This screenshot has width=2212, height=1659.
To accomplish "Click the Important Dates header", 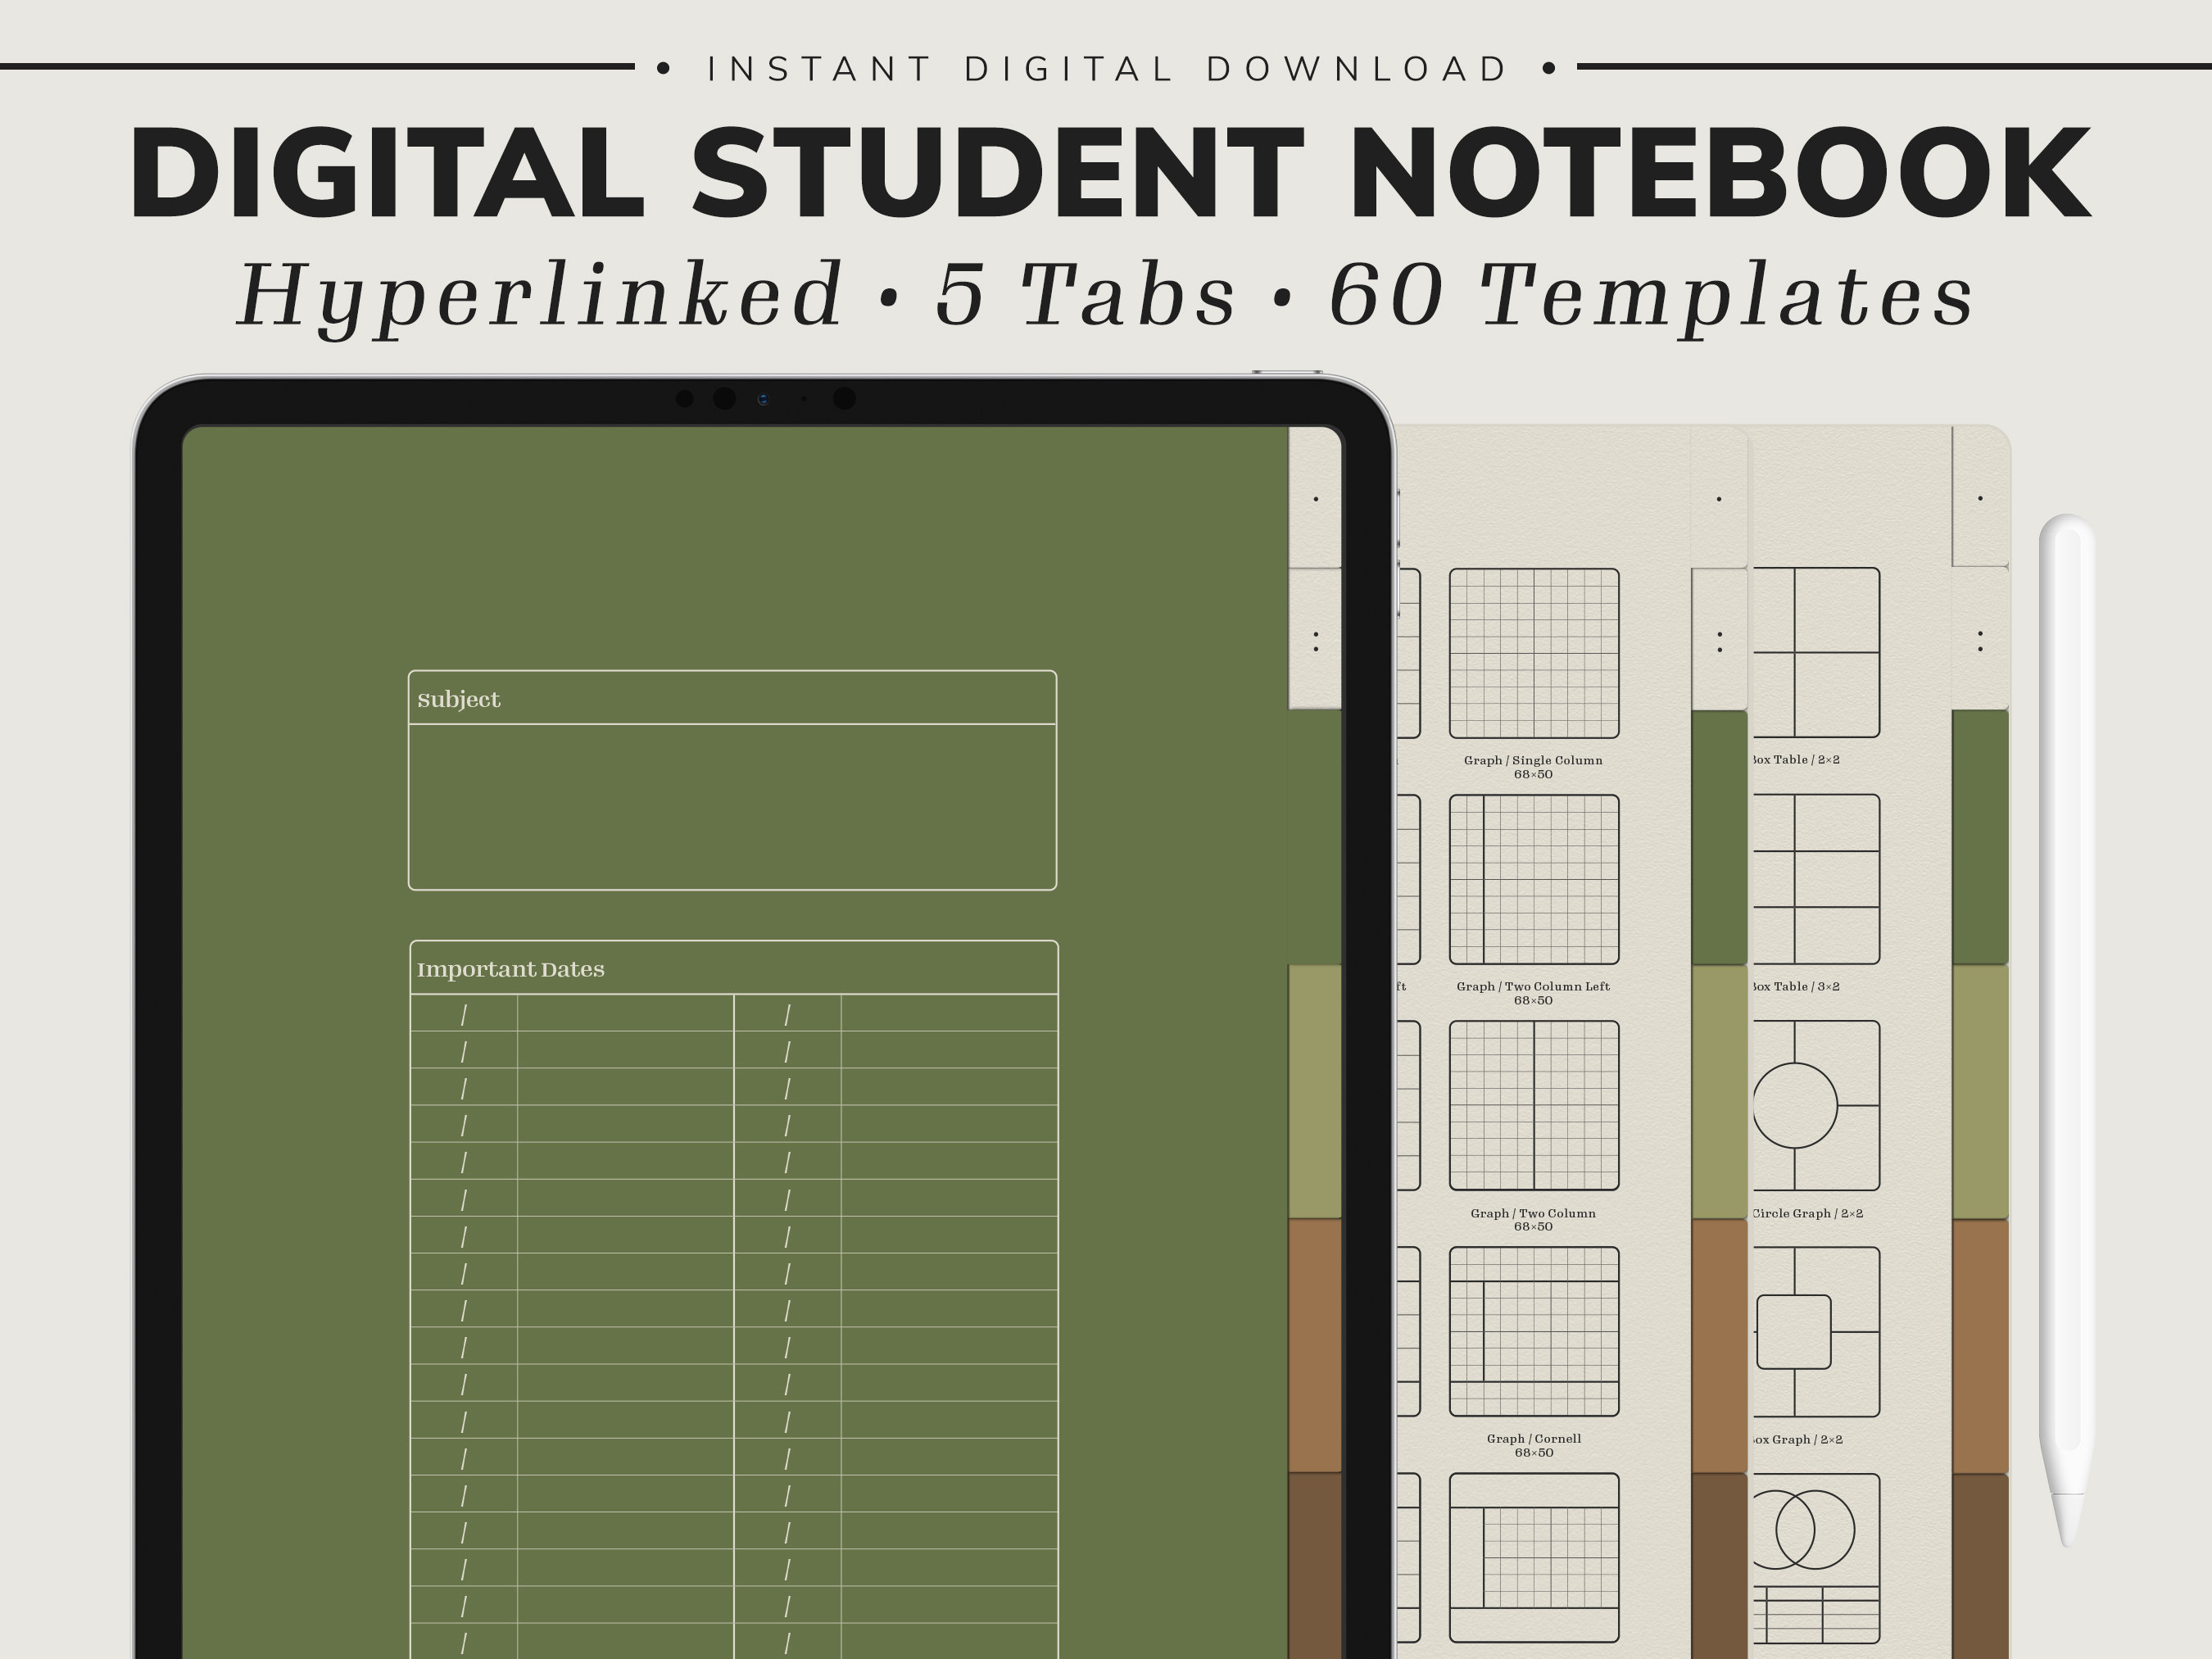I will 510,968.
